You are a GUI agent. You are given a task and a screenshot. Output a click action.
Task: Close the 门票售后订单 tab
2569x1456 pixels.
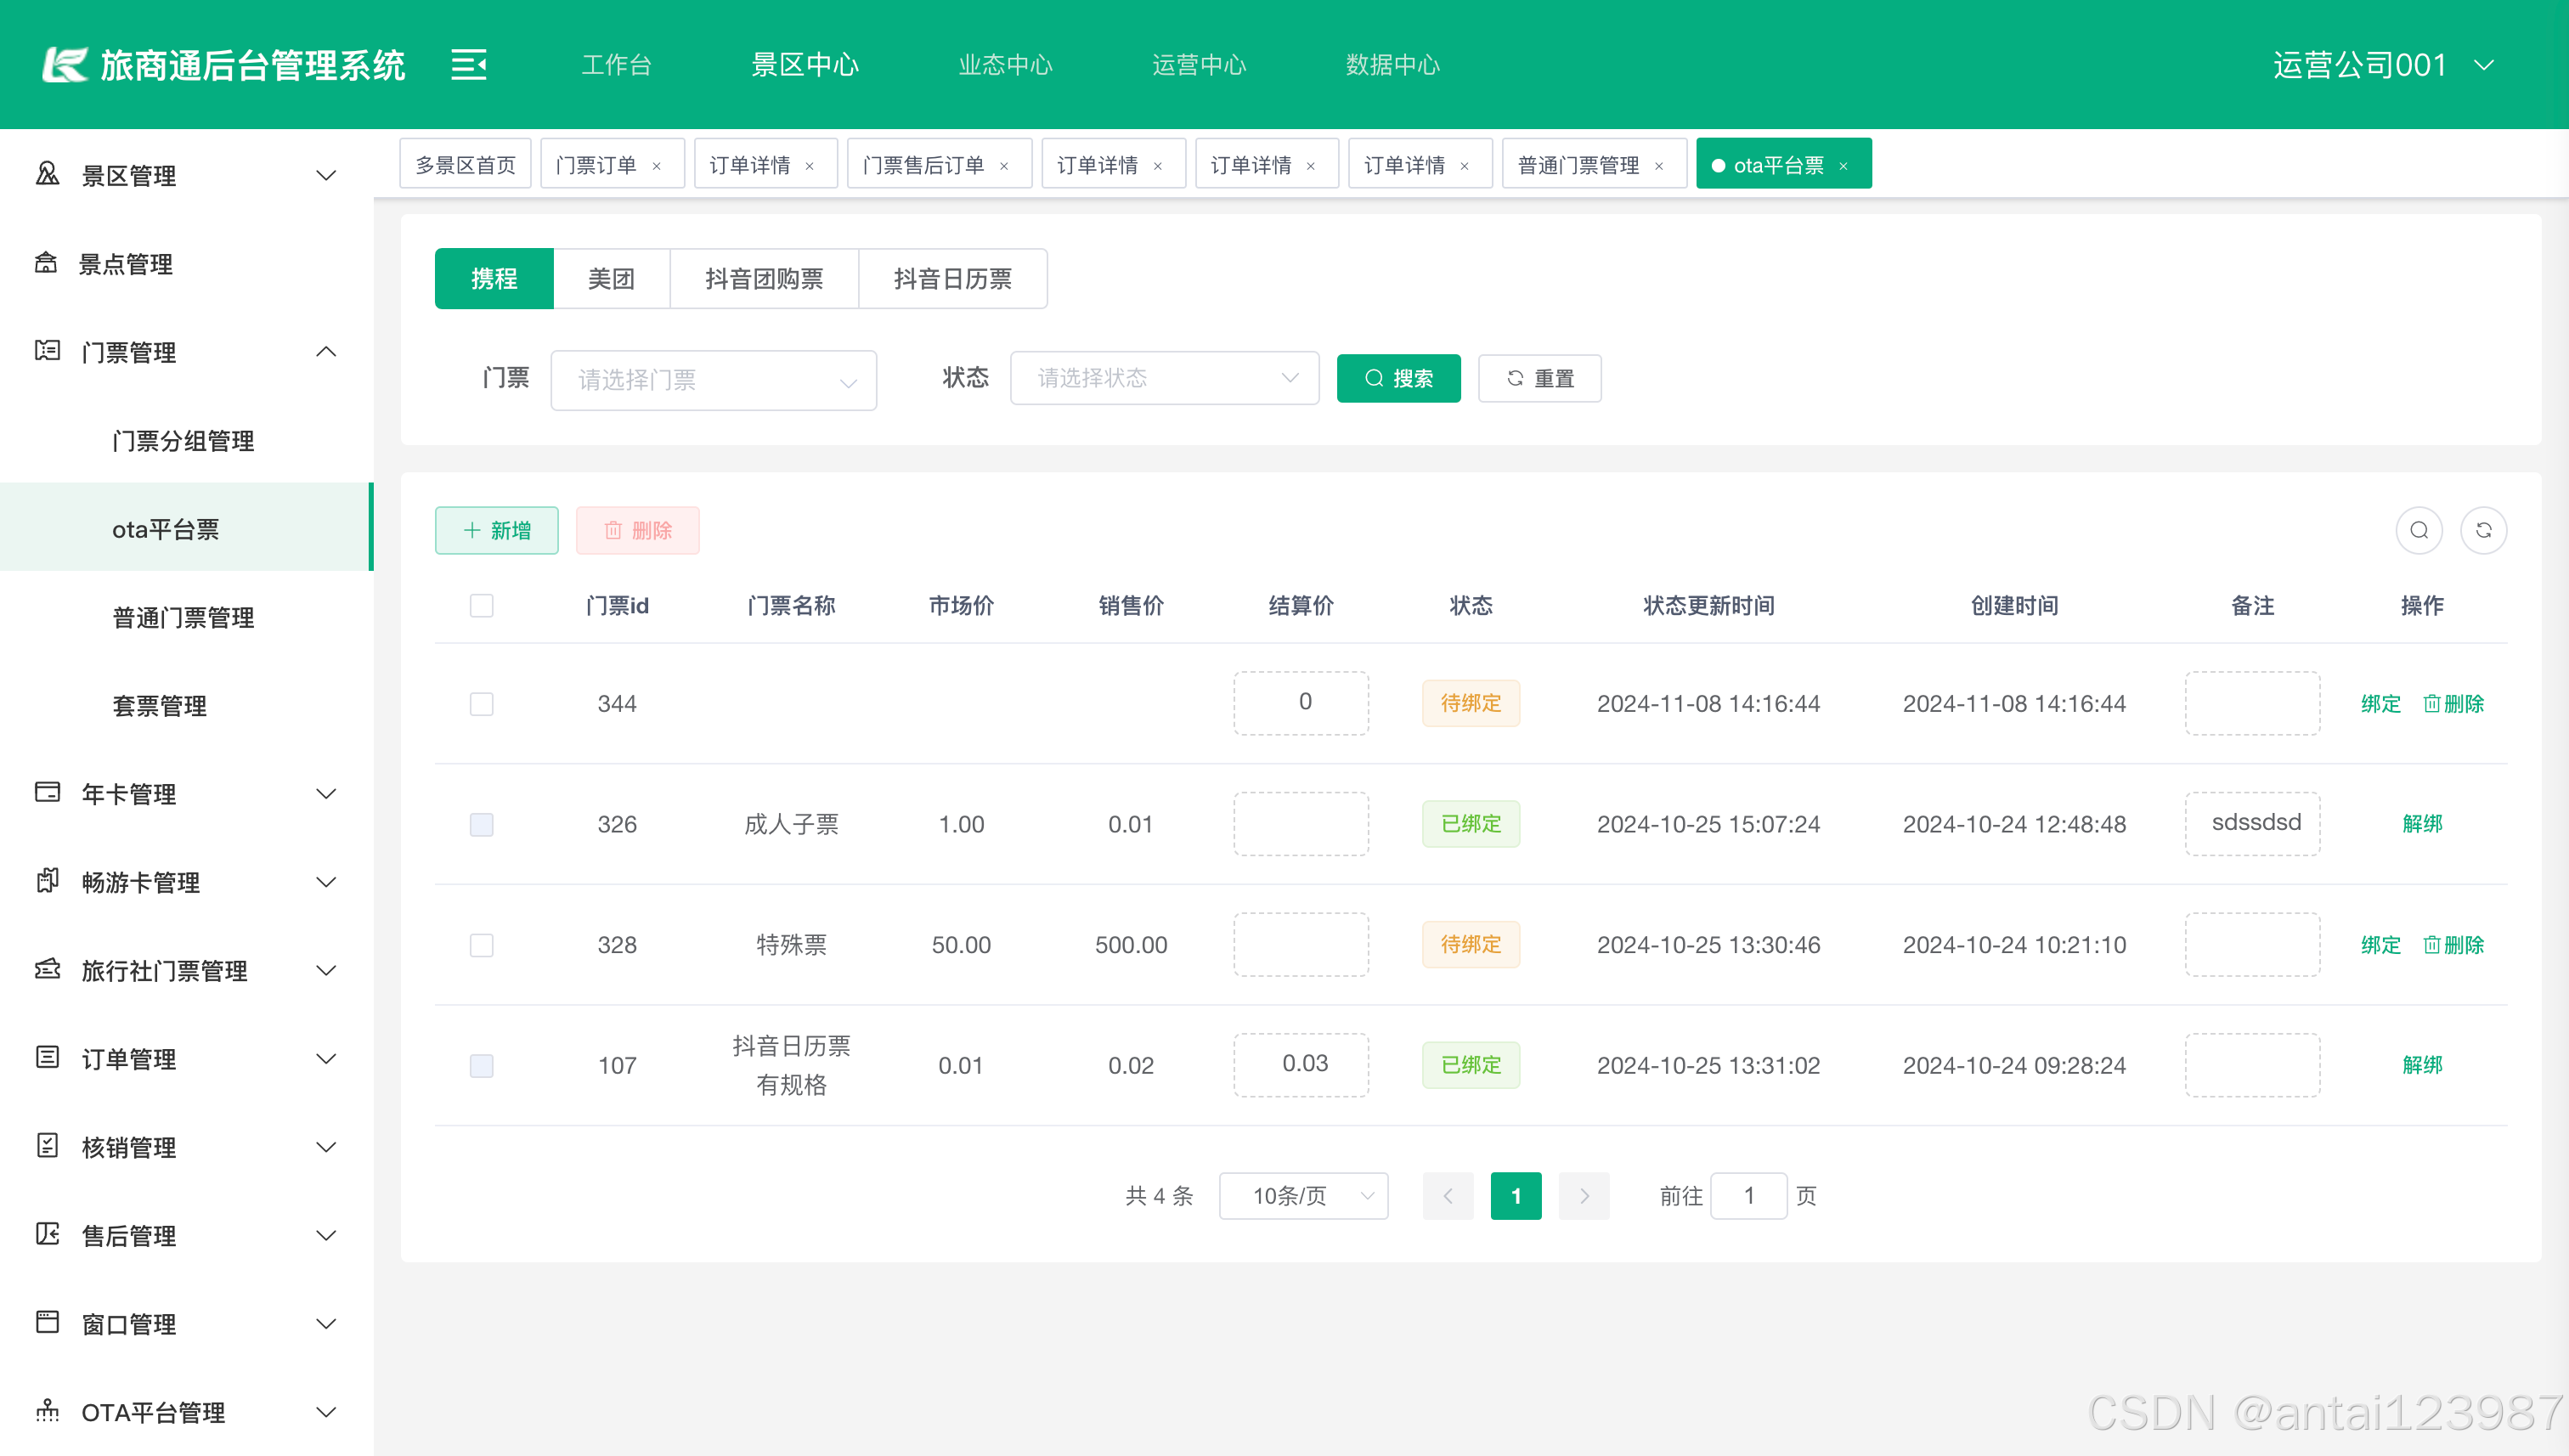[x=1004, y=166]
